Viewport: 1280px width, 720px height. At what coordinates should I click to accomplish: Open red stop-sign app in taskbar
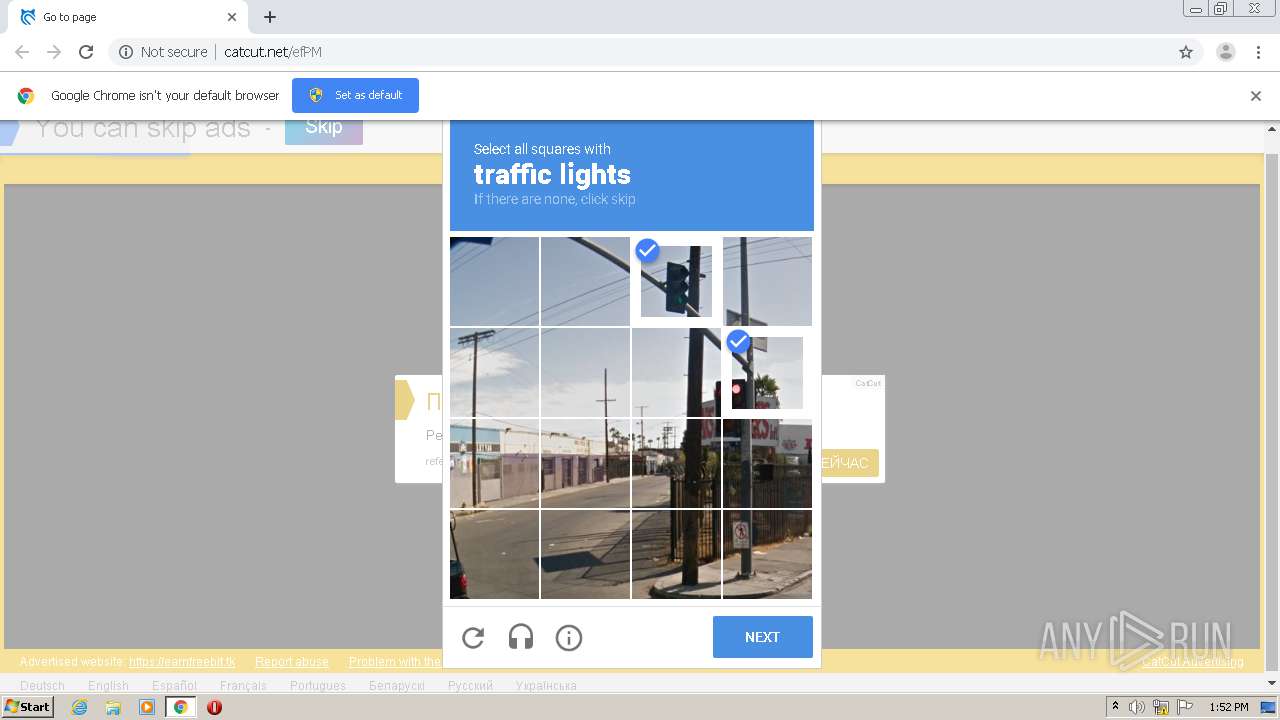click(214, 707)
